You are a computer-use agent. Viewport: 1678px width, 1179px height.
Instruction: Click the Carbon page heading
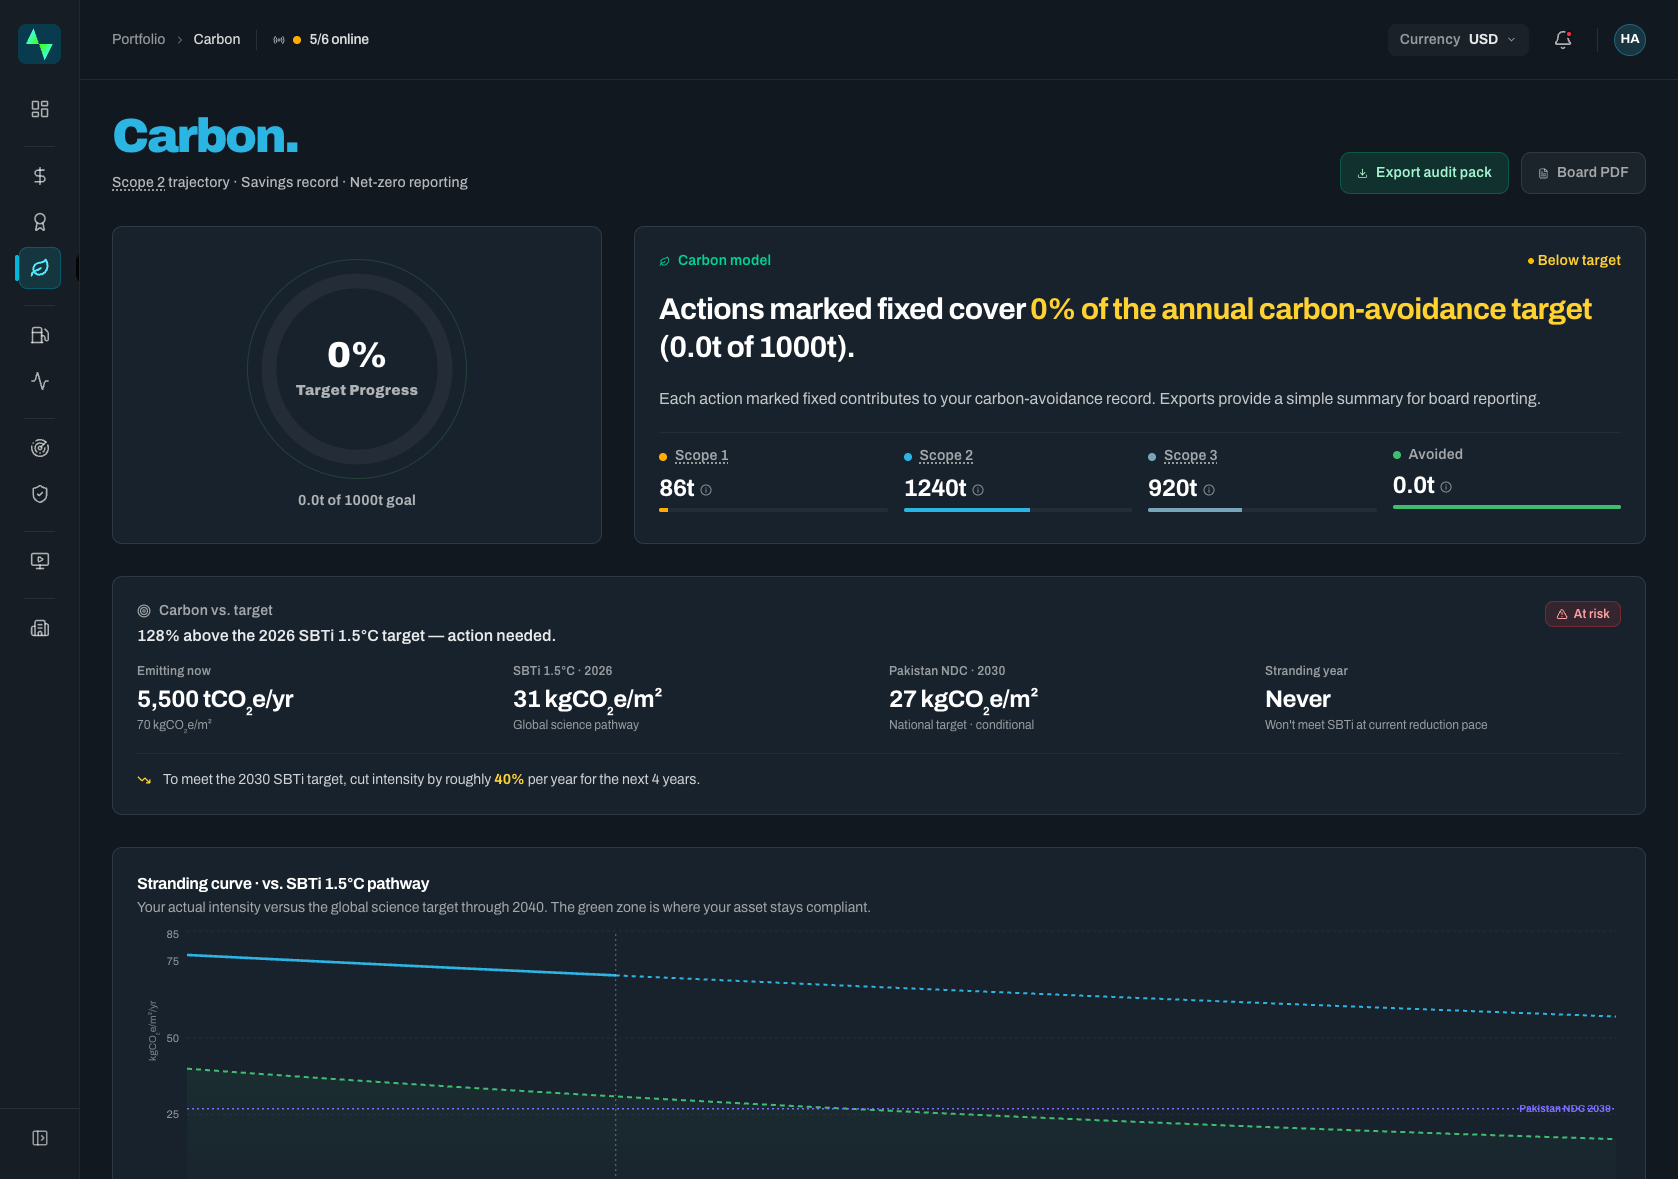pos(206,136)
